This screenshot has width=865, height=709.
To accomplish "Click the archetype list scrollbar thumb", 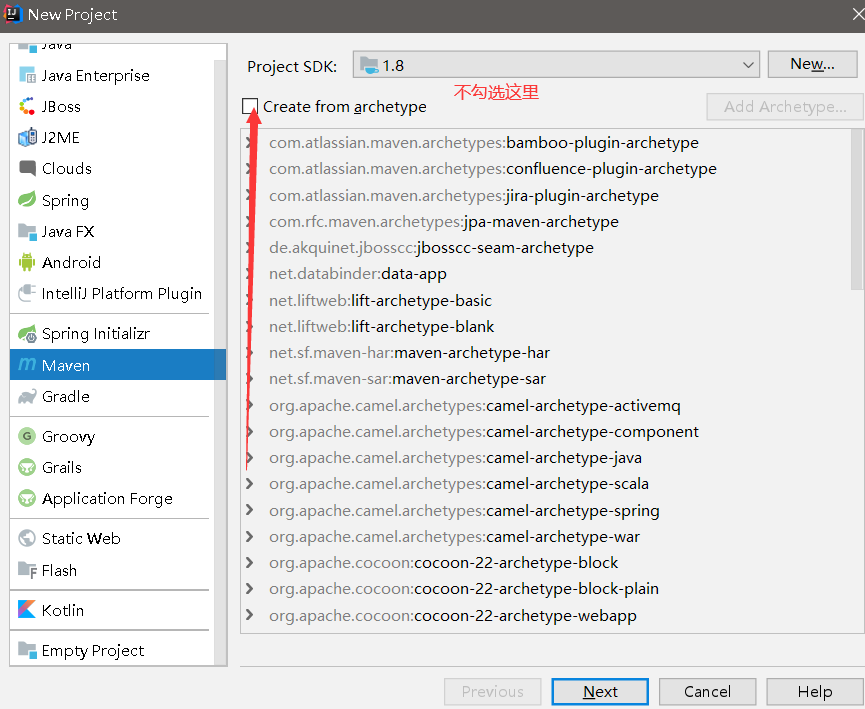I will (857, 210).
